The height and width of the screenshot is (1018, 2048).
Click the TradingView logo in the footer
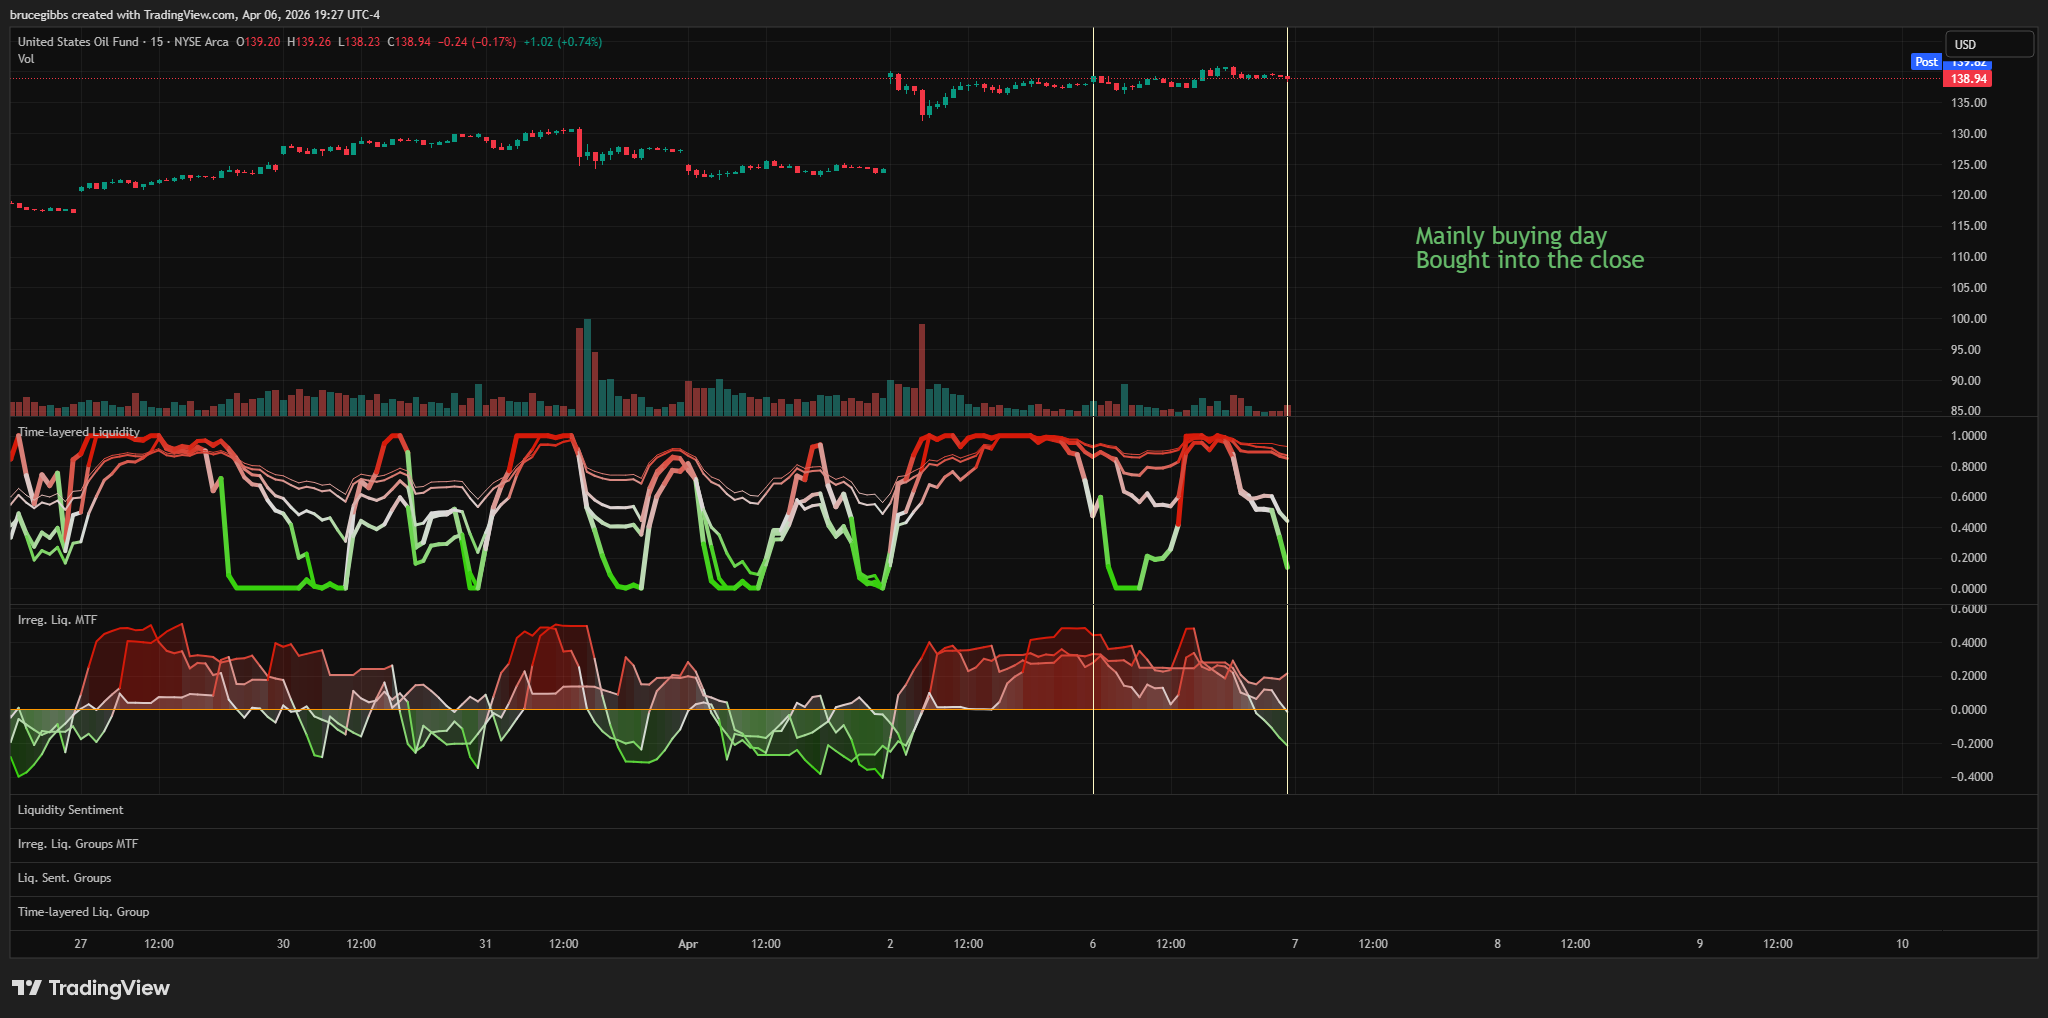(x=91, y=988)
